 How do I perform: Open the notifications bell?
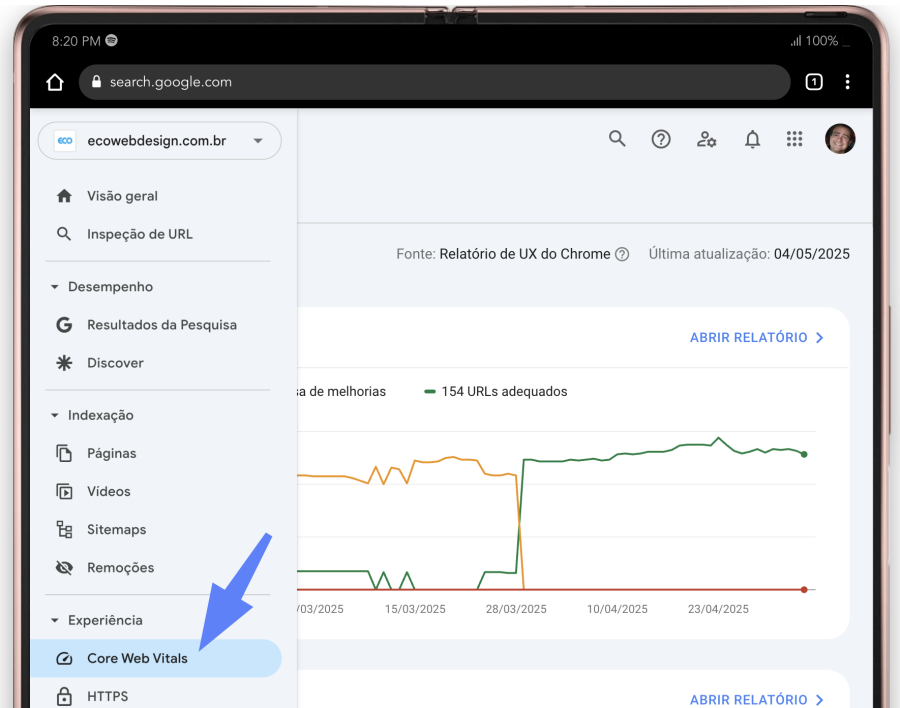coord(752,139)
